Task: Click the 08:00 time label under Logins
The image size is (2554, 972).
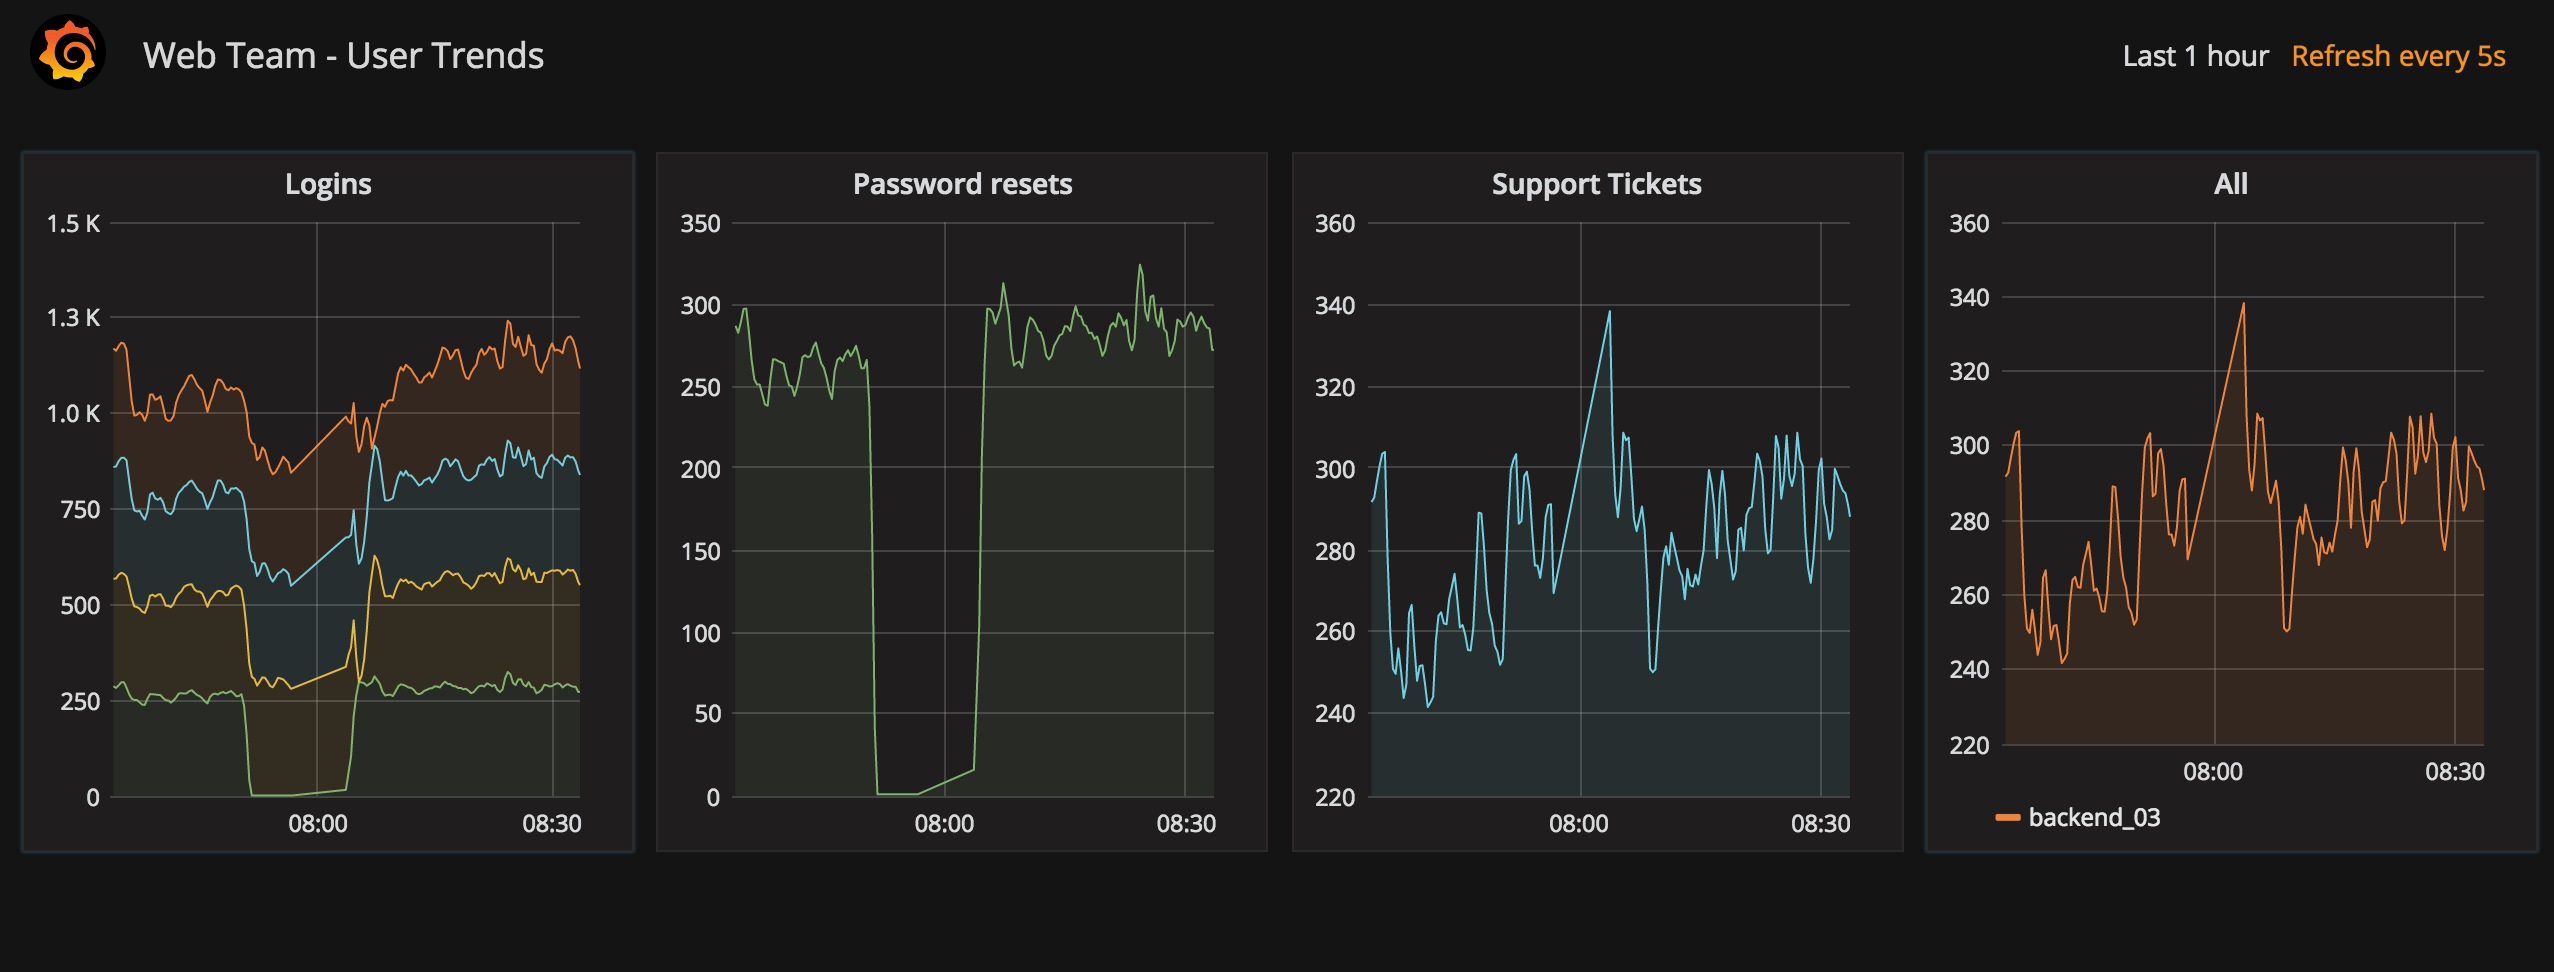Action: point(318,824)
